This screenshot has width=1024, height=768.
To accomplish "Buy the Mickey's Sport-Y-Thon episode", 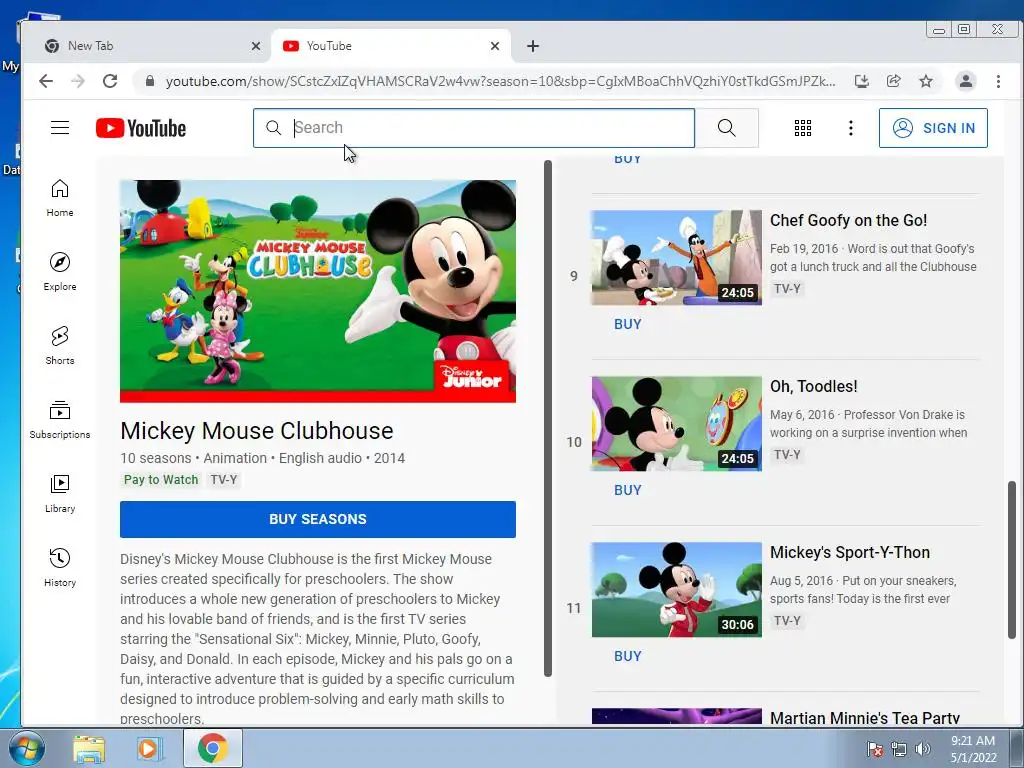I will [628, 656].
